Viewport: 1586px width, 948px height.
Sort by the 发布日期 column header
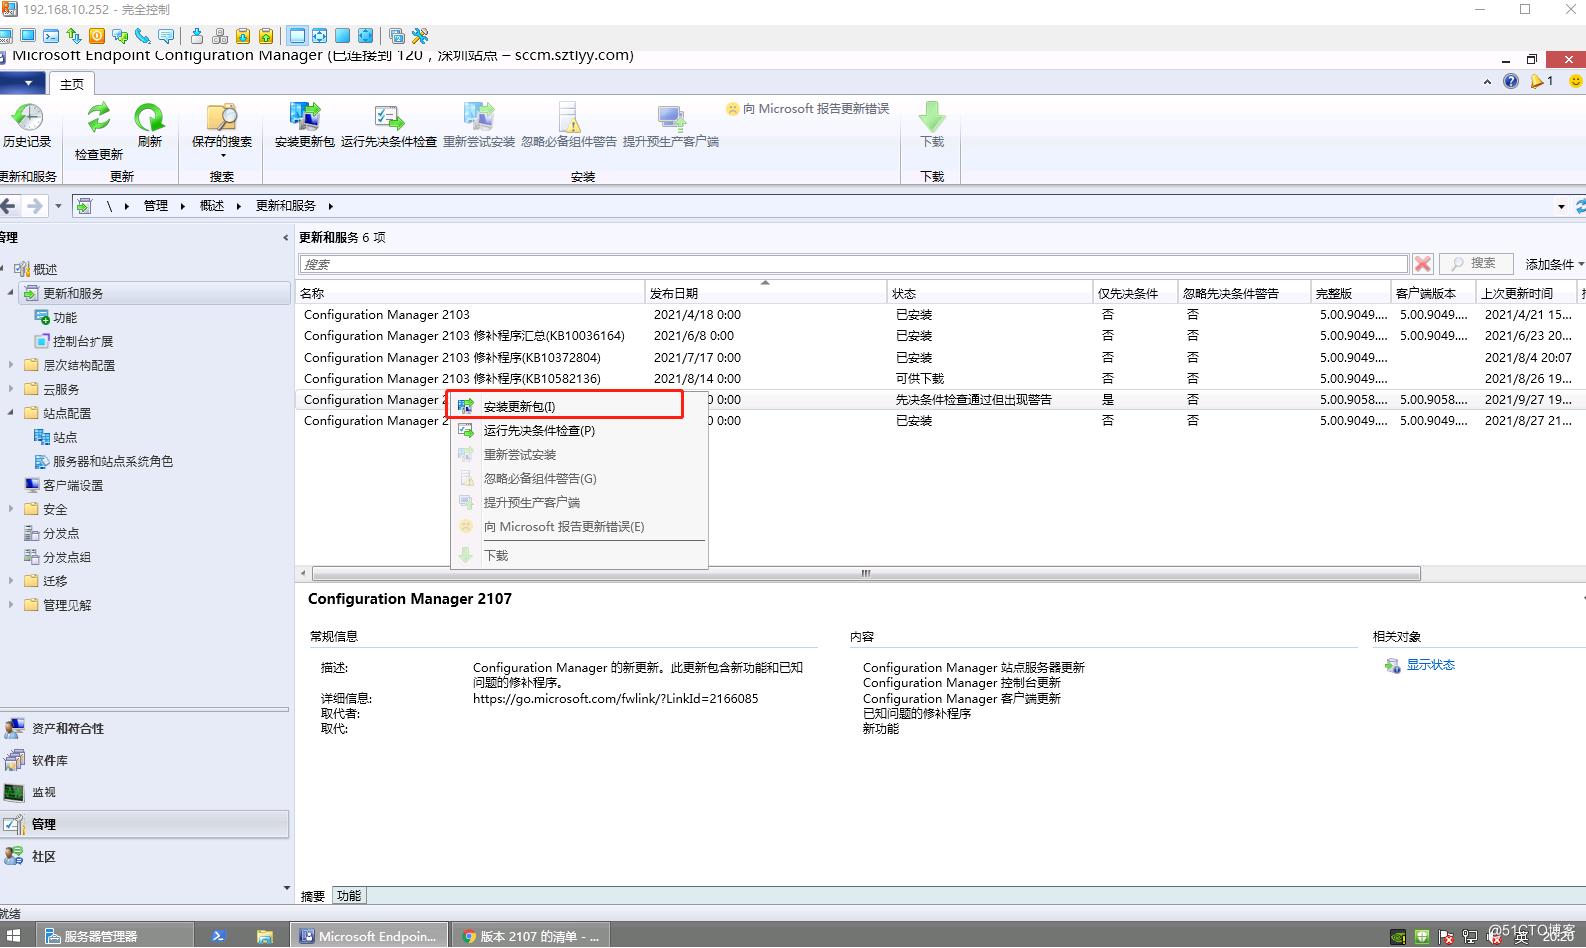coord(766,293)
